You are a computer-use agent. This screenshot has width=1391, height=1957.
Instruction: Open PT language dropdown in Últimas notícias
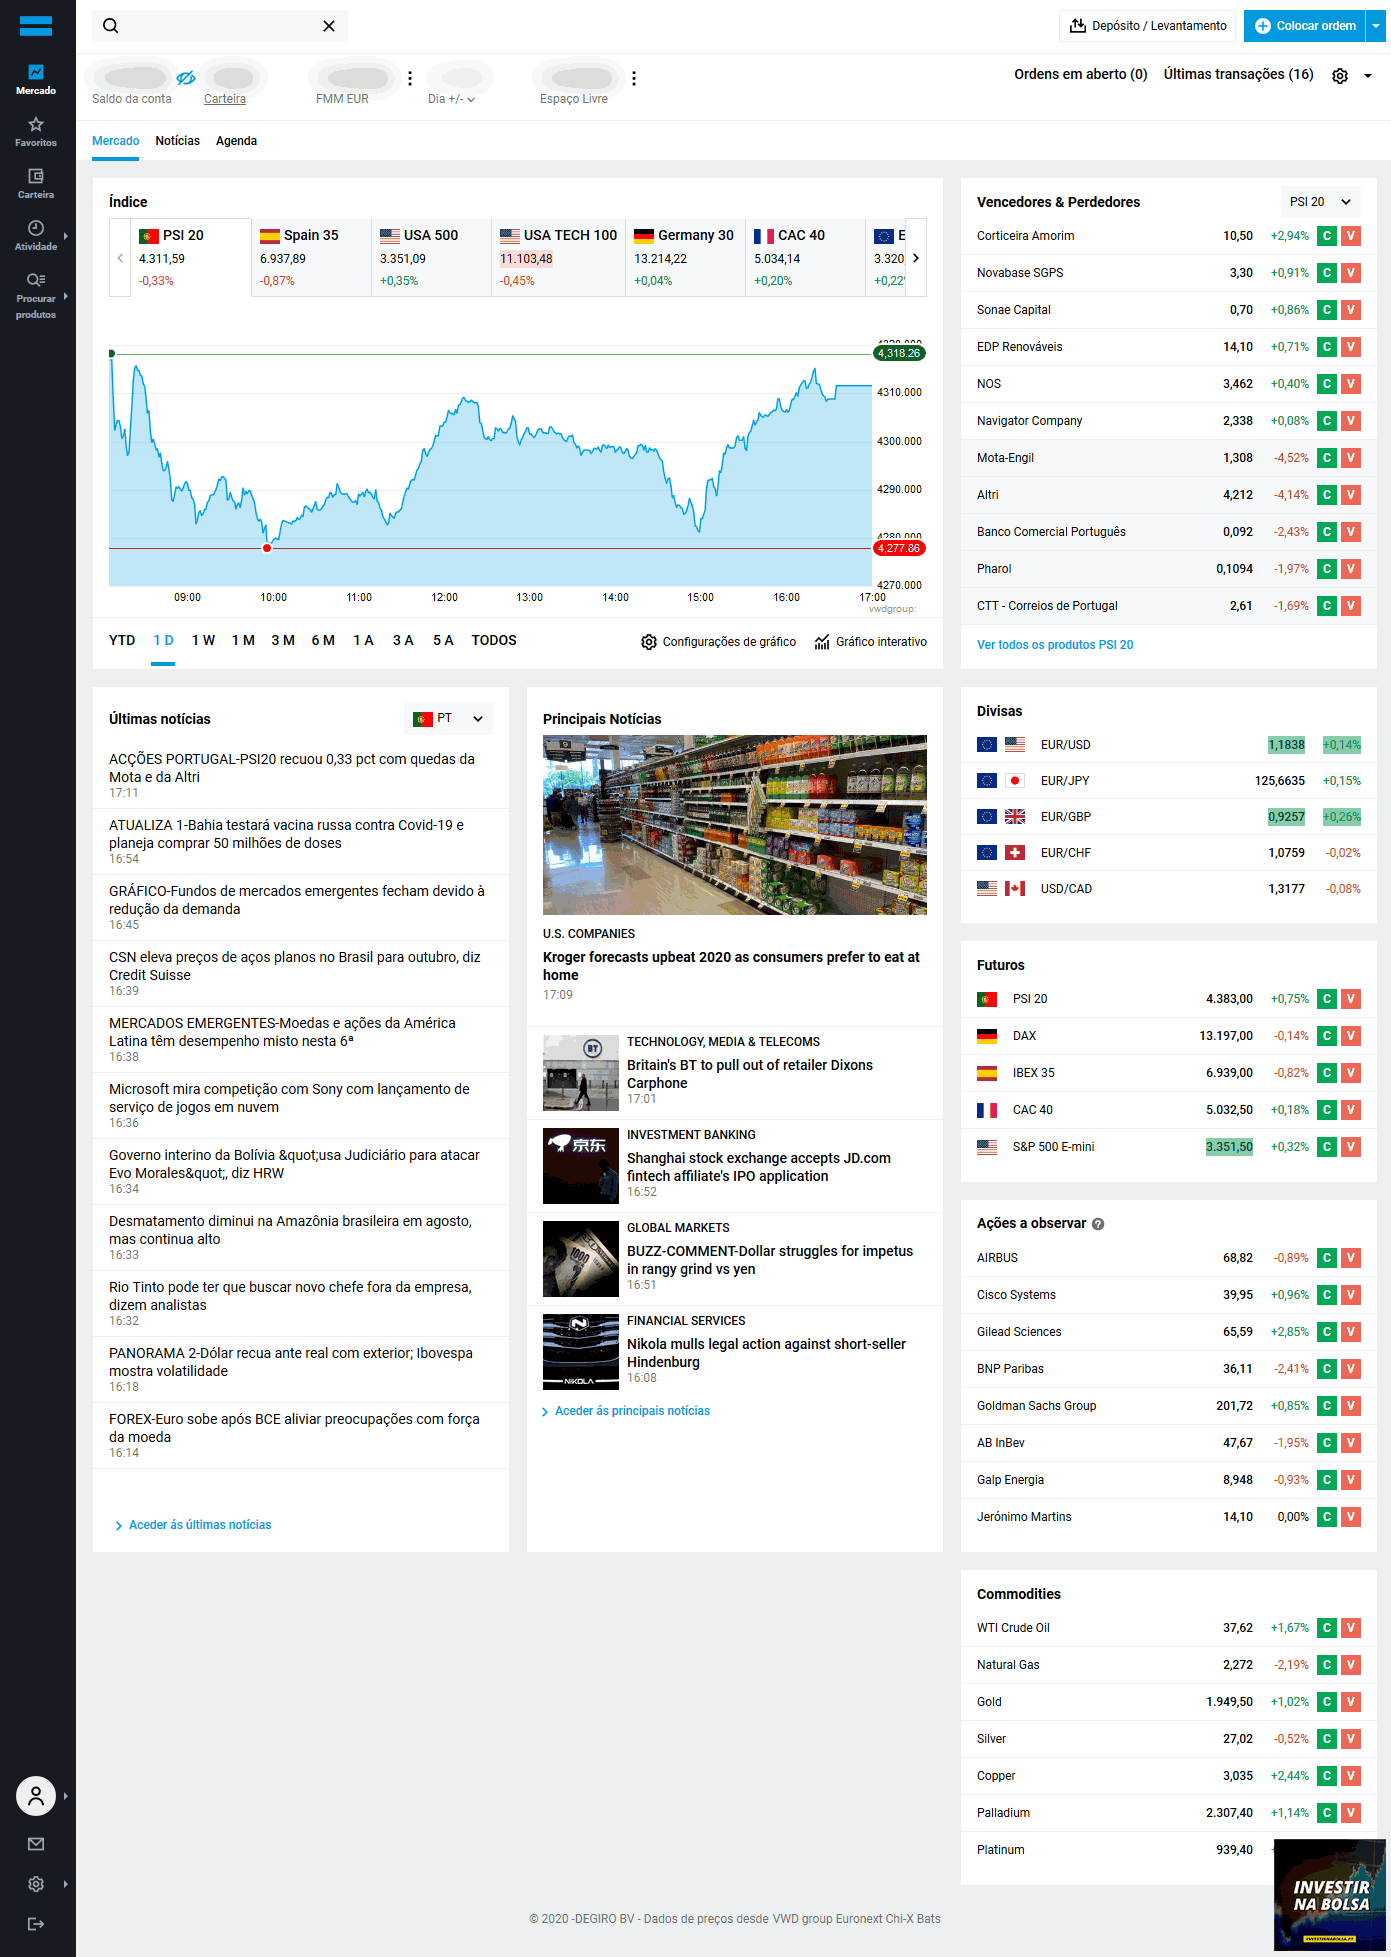pyautogui.click(x=449, y=719)
